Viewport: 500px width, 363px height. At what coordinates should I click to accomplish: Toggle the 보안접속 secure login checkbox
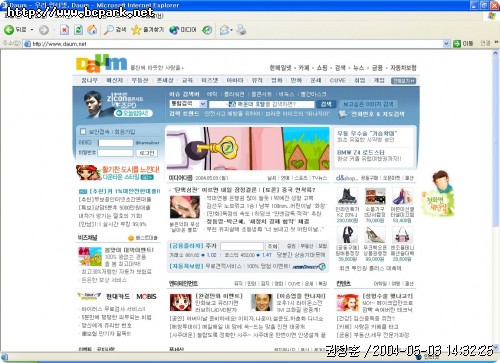tap(83, 131)
